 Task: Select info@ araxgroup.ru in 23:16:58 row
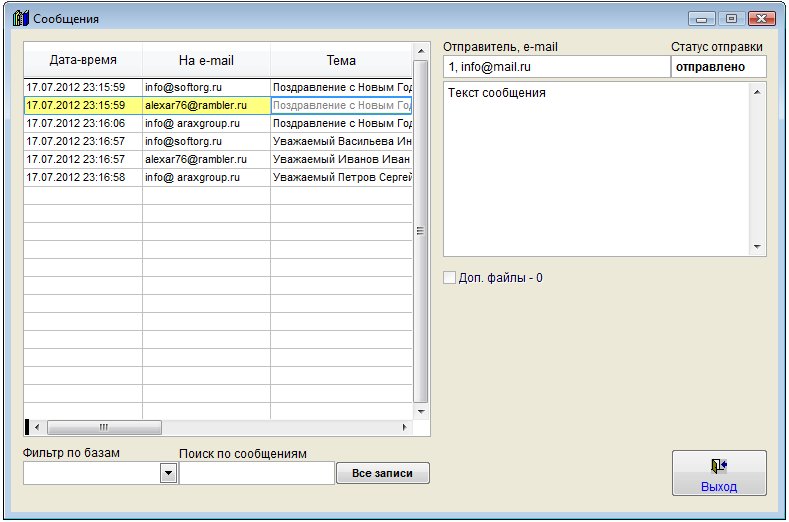tap(206, 177)
